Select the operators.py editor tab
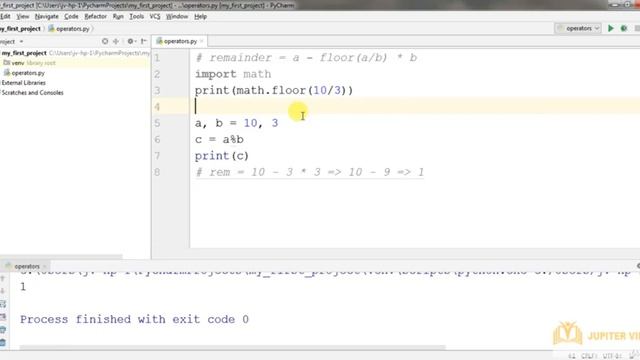This screenshot has height=360, width=640. (180, 41)
